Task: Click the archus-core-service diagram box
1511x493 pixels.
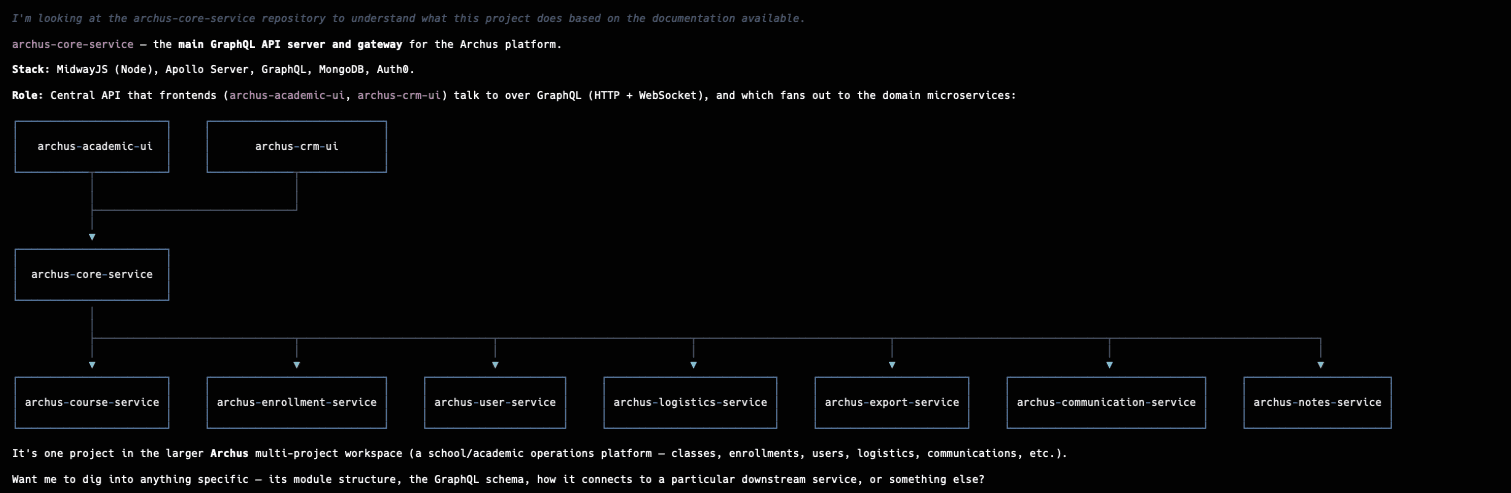Action: pyautogui.click(x=92, y=274)
